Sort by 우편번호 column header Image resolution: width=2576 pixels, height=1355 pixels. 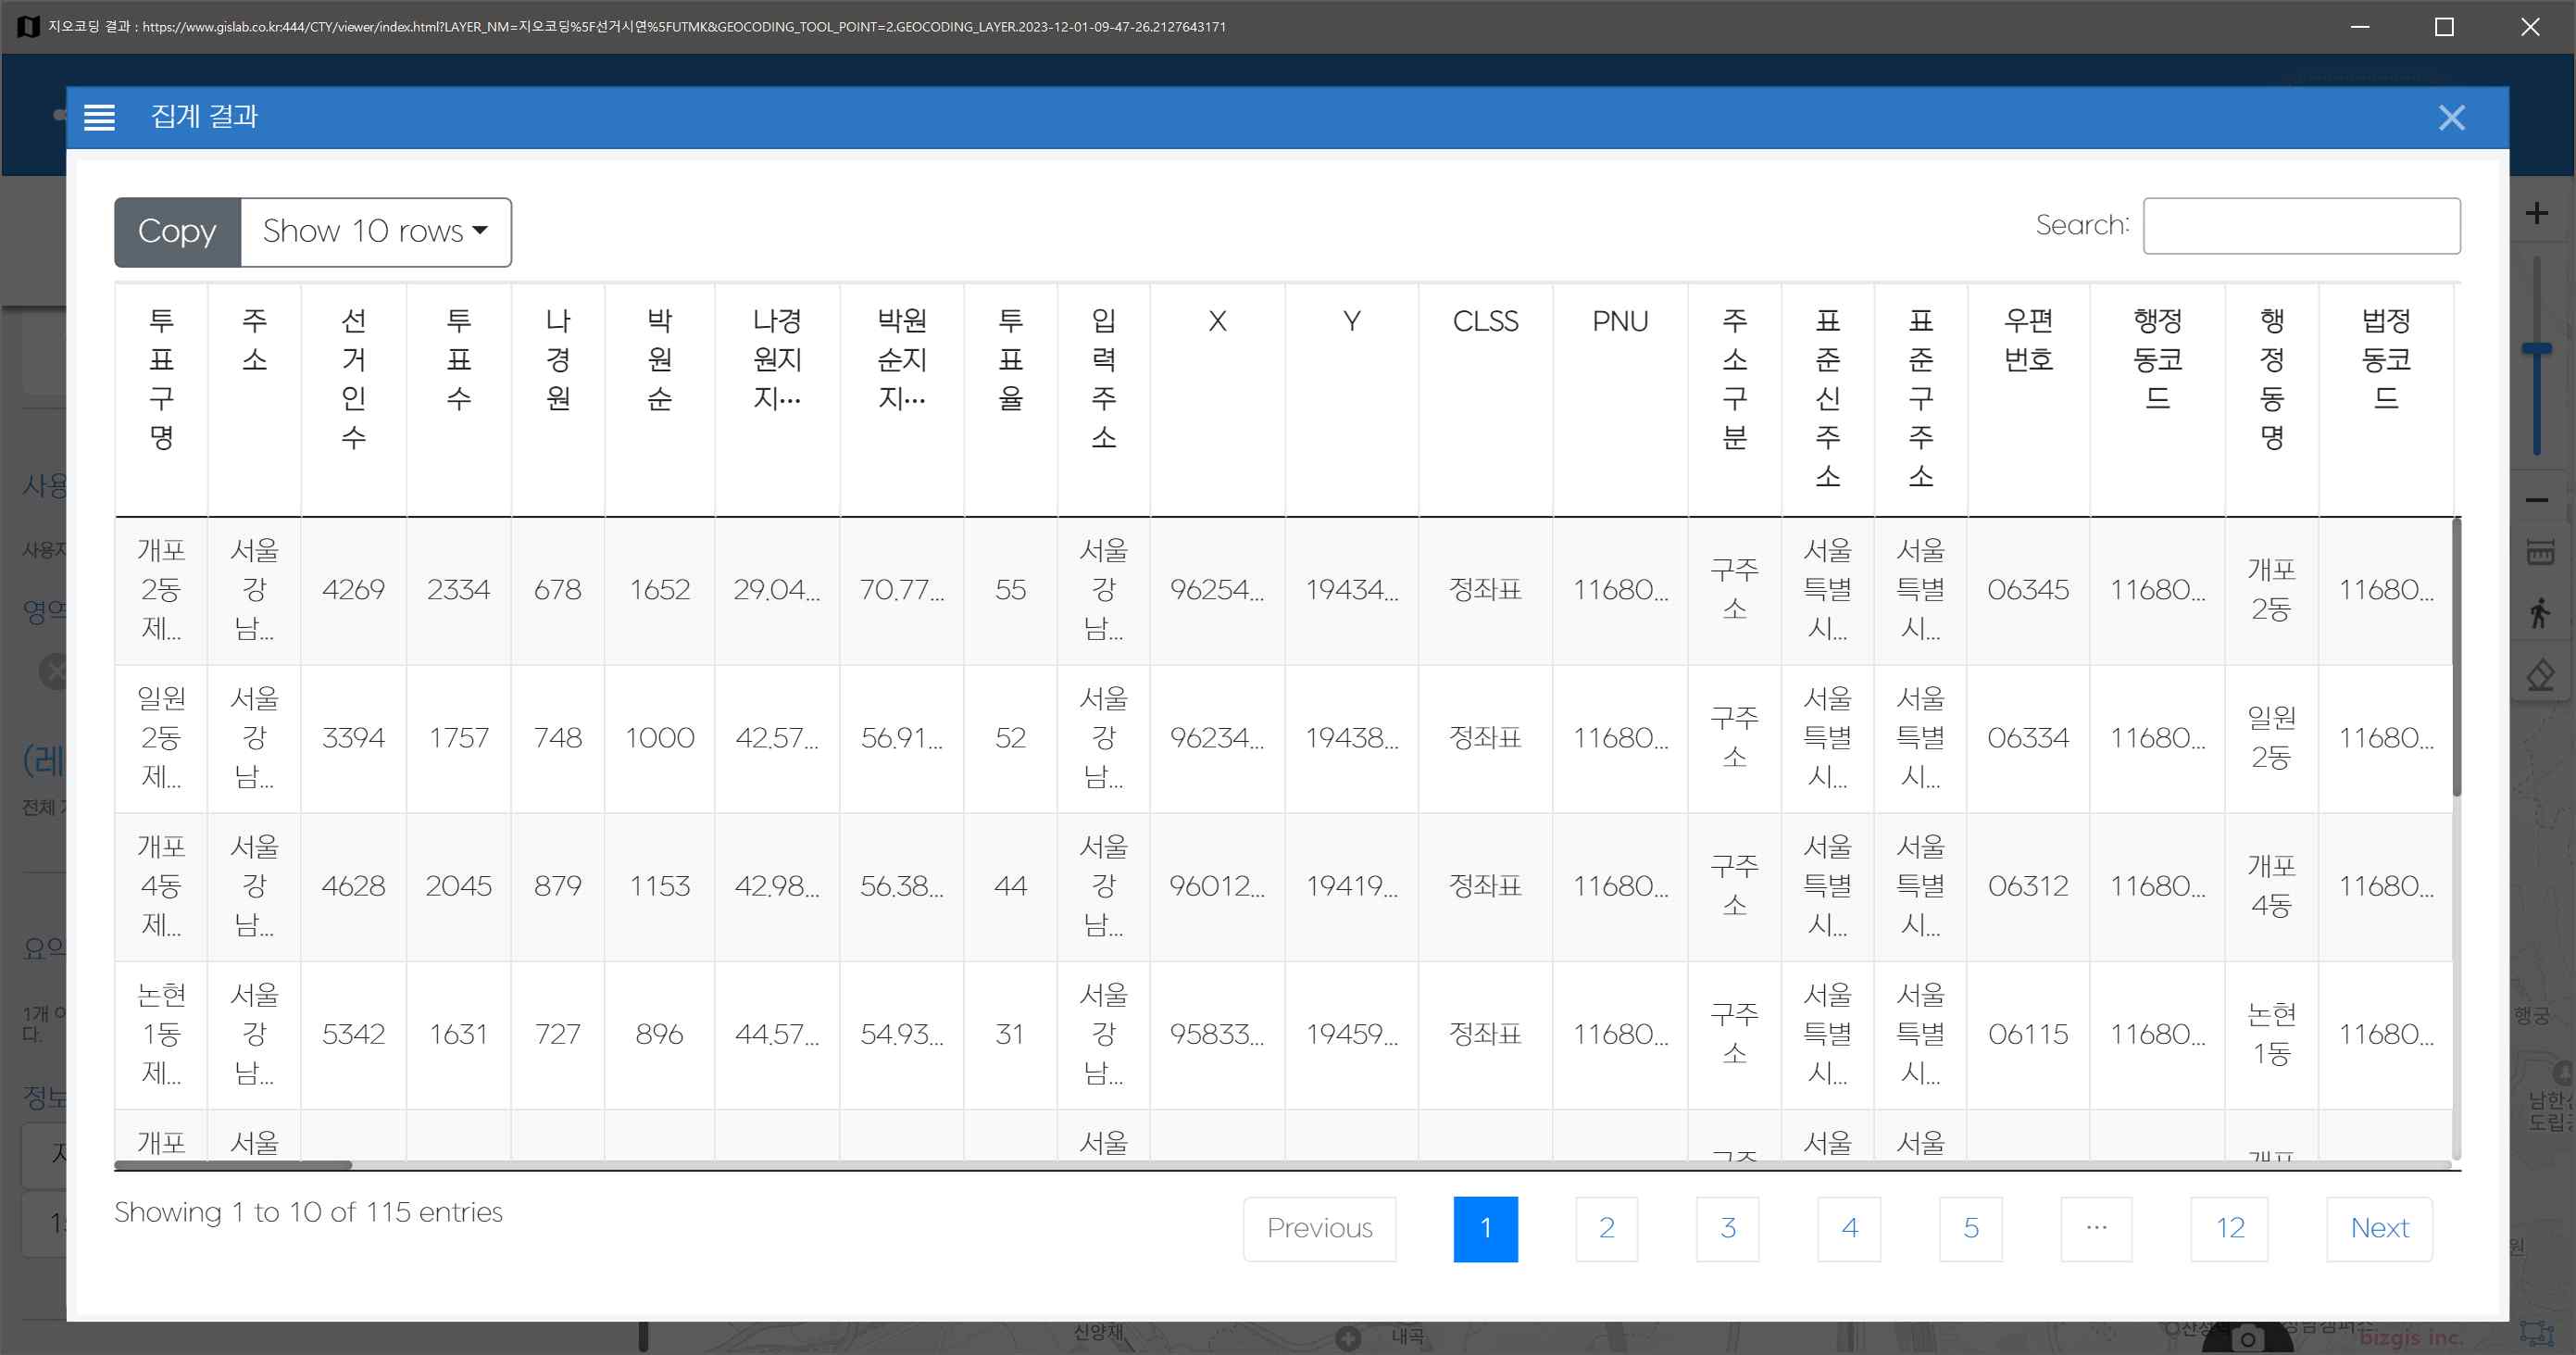[x=2028, y=399]
